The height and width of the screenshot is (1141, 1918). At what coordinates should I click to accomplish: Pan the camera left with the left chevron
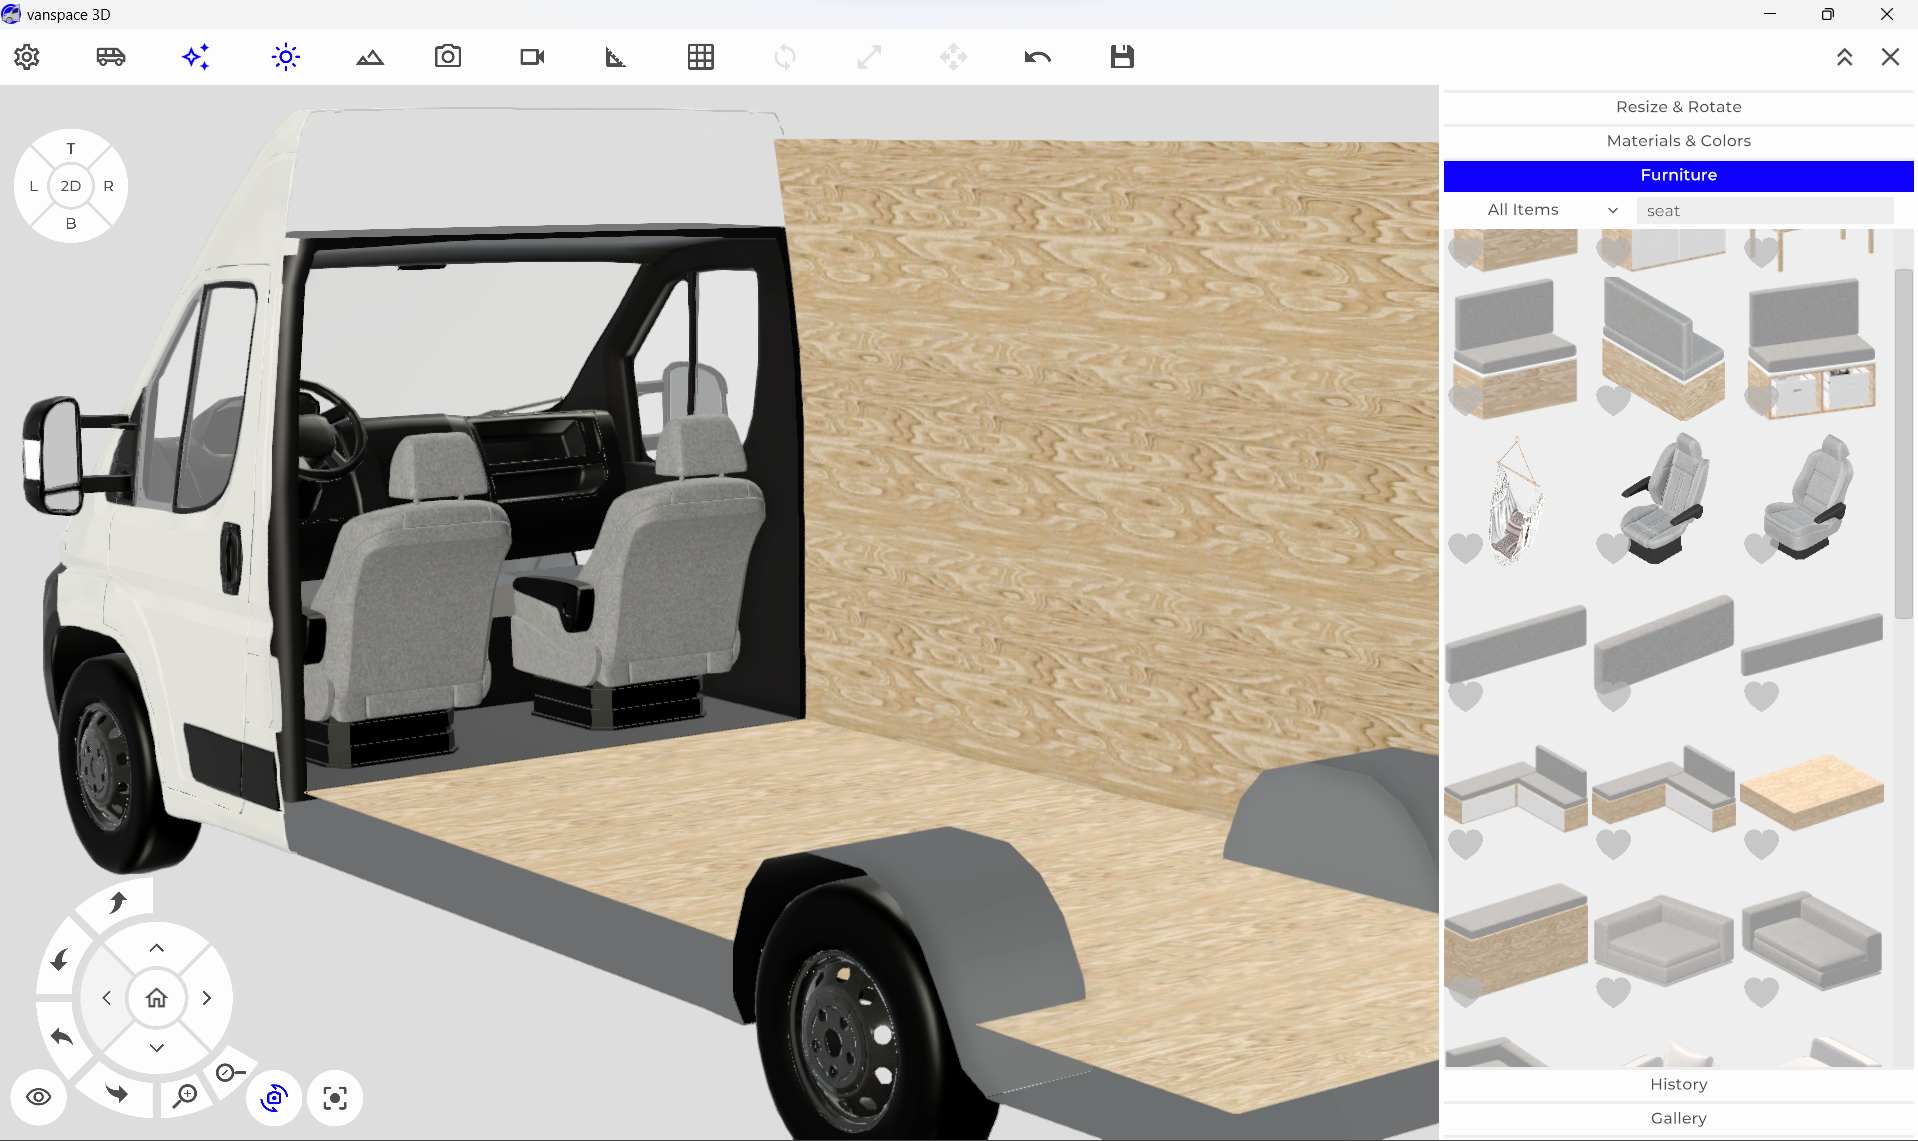pos(107,998)
